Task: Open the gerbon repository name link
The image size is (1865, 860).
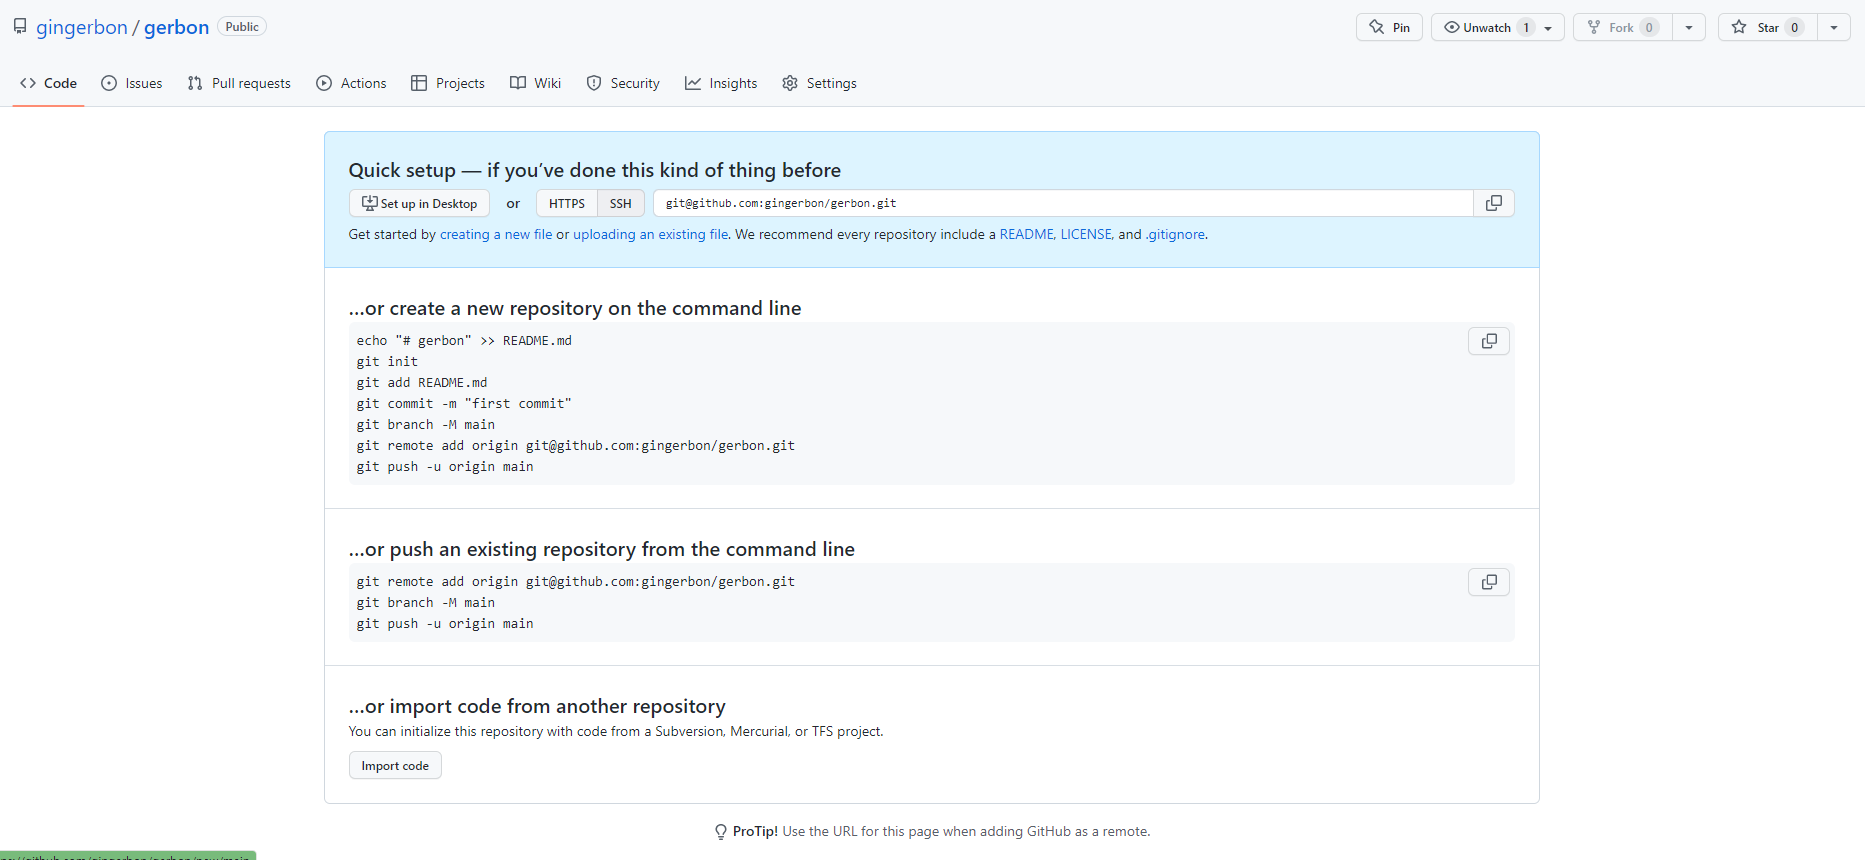Action: coord(176,27)
